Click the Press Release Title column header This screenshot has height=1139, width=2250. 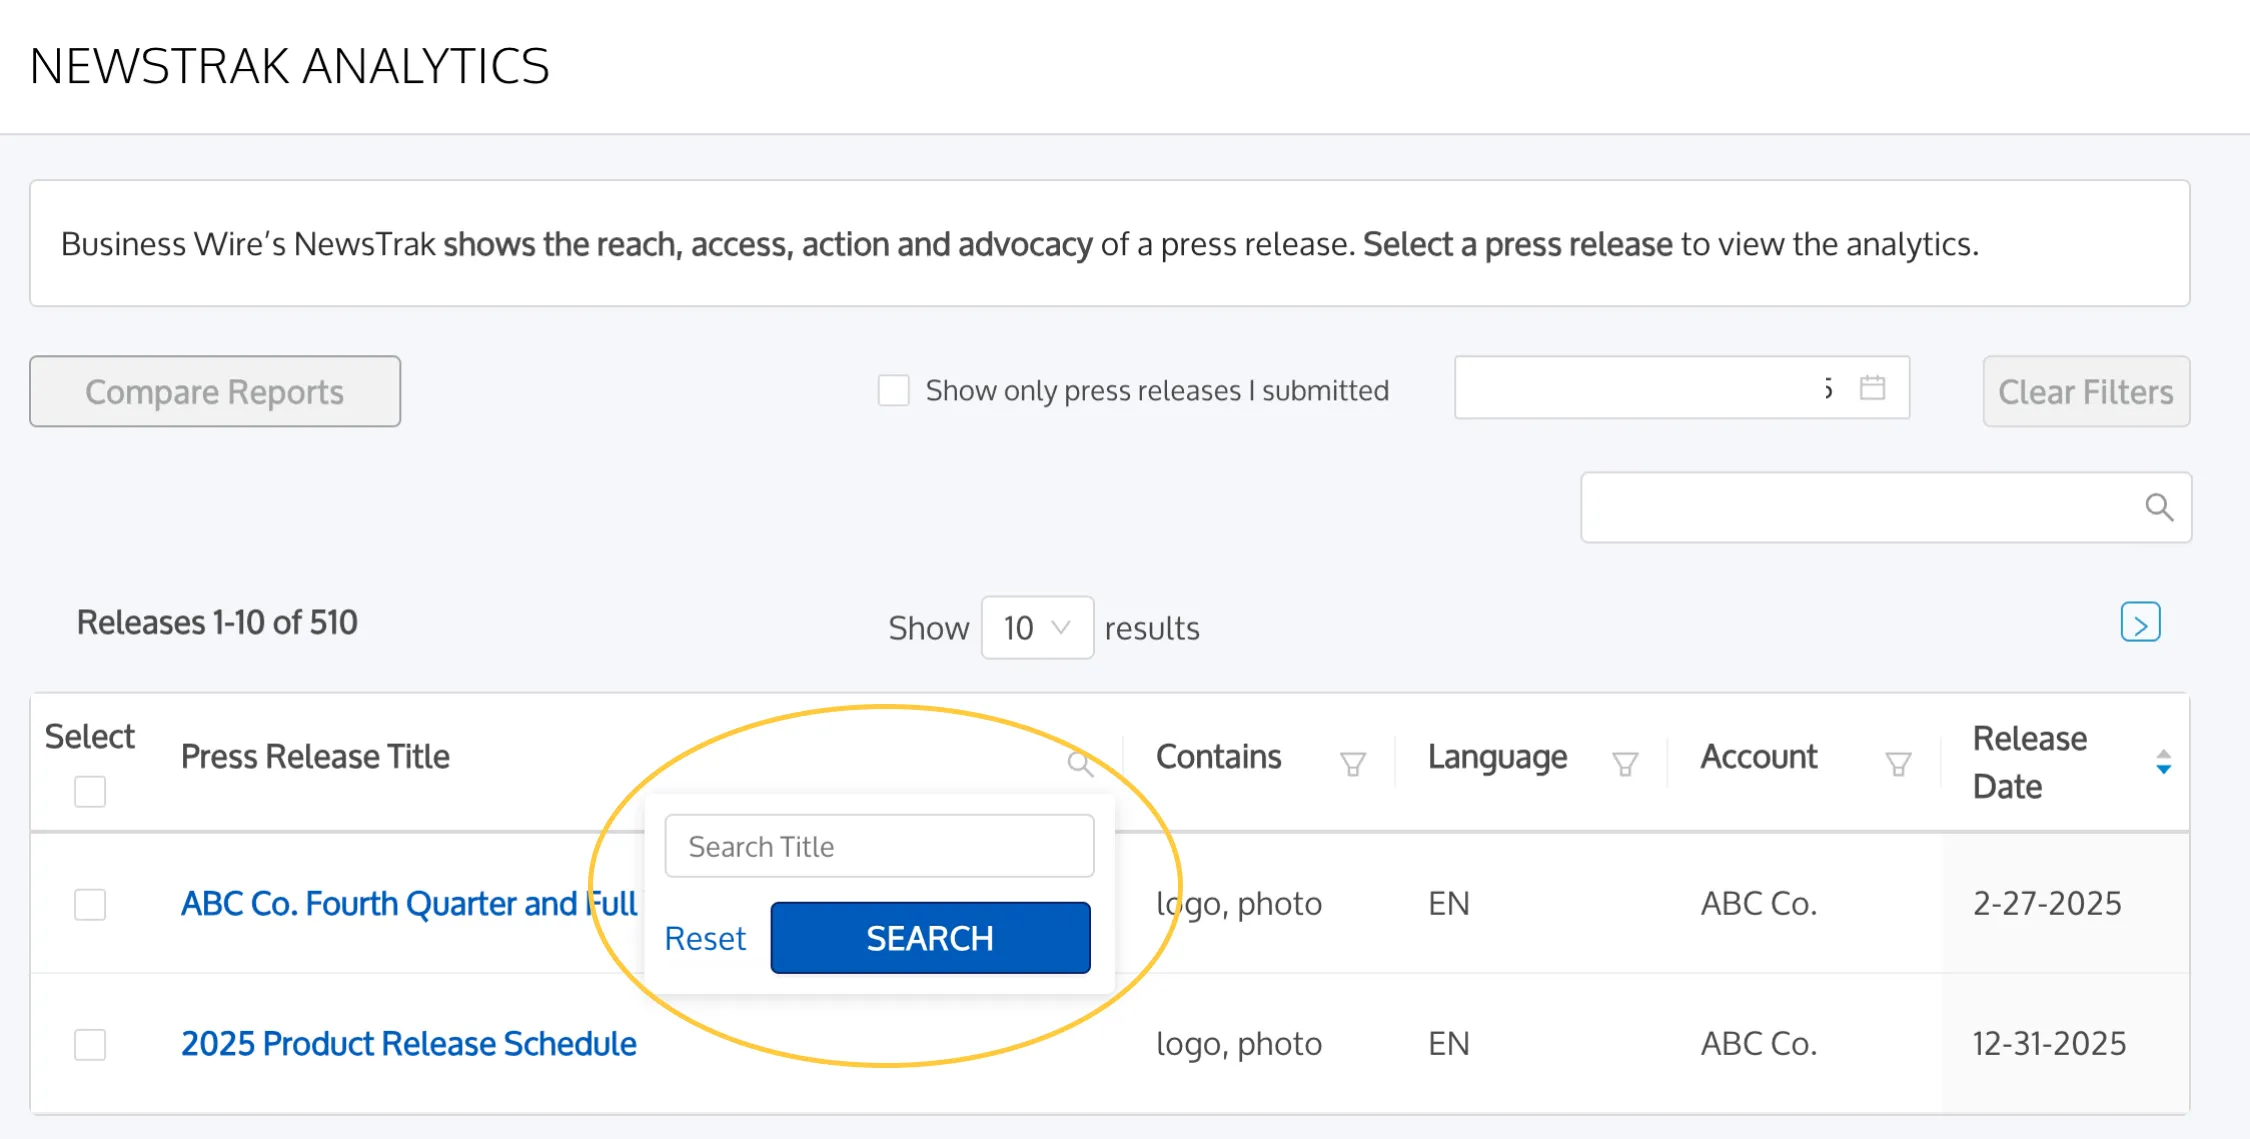pyautogui.click(x=315, y=757)
